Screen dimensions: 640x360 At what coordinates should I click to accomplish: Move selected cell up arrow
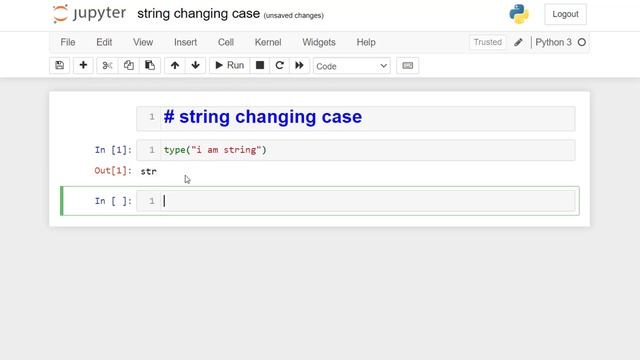pos(175,65)
